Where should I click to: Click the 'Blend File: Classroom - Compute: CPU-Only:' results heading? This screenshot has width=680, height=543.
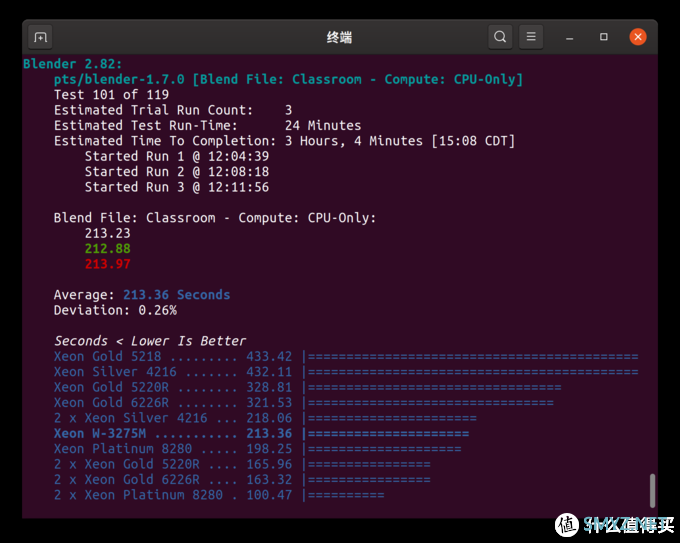(215, 218)
